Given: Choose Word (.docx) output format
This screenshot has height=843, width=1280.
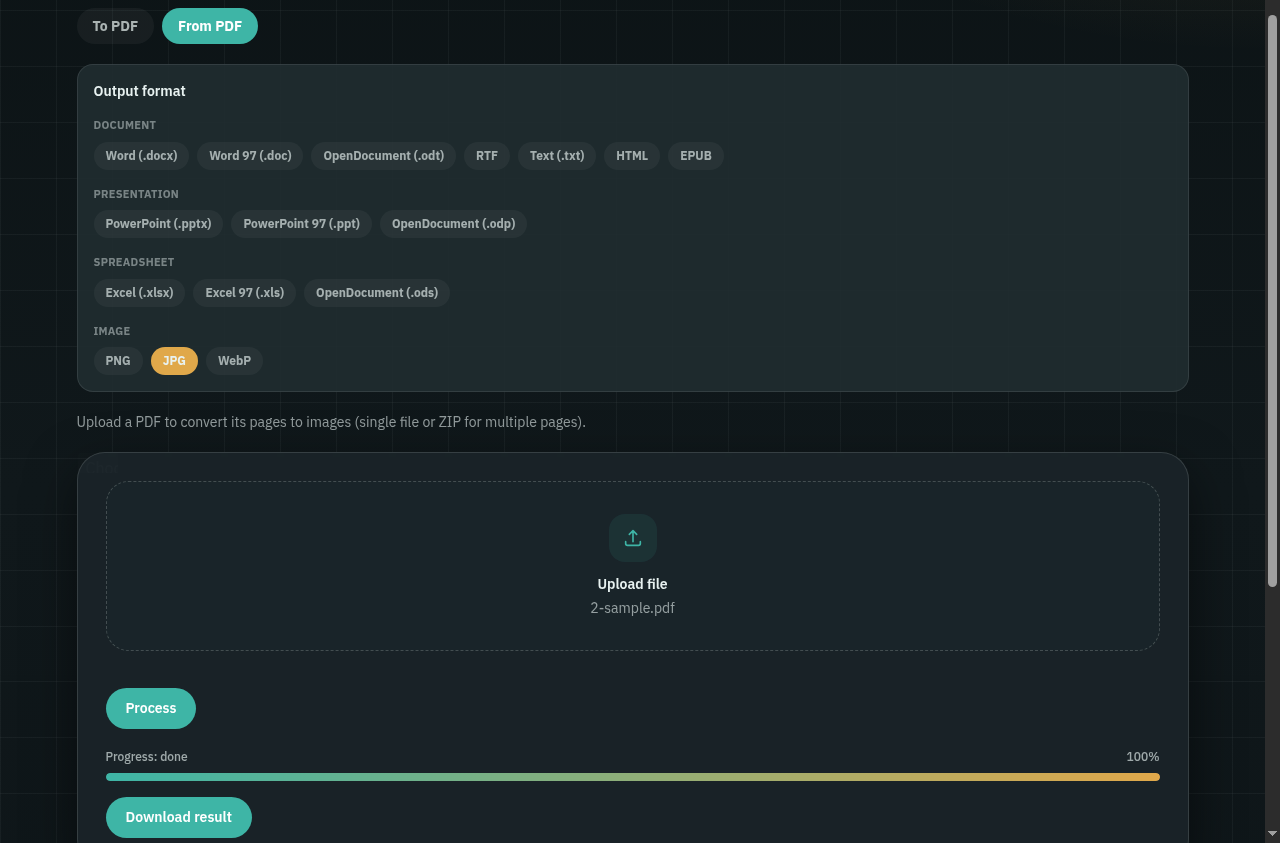Looking at the screenshot, I should click(141, 156).
